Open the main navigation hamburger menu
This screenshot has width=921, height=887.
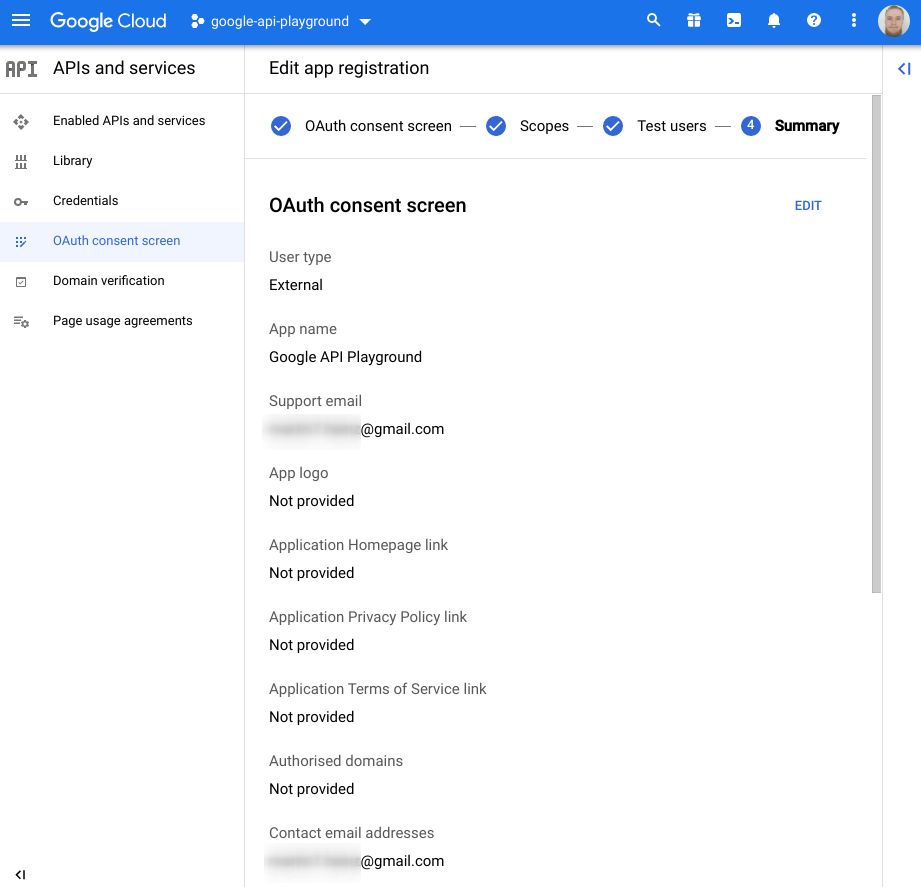point(21,20)
